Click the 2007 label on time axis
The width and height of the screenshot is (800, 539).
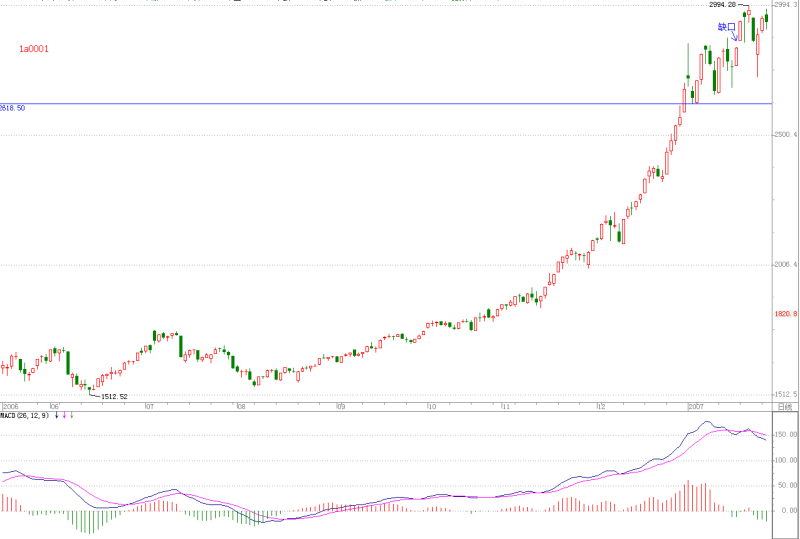tap(696, 407)
